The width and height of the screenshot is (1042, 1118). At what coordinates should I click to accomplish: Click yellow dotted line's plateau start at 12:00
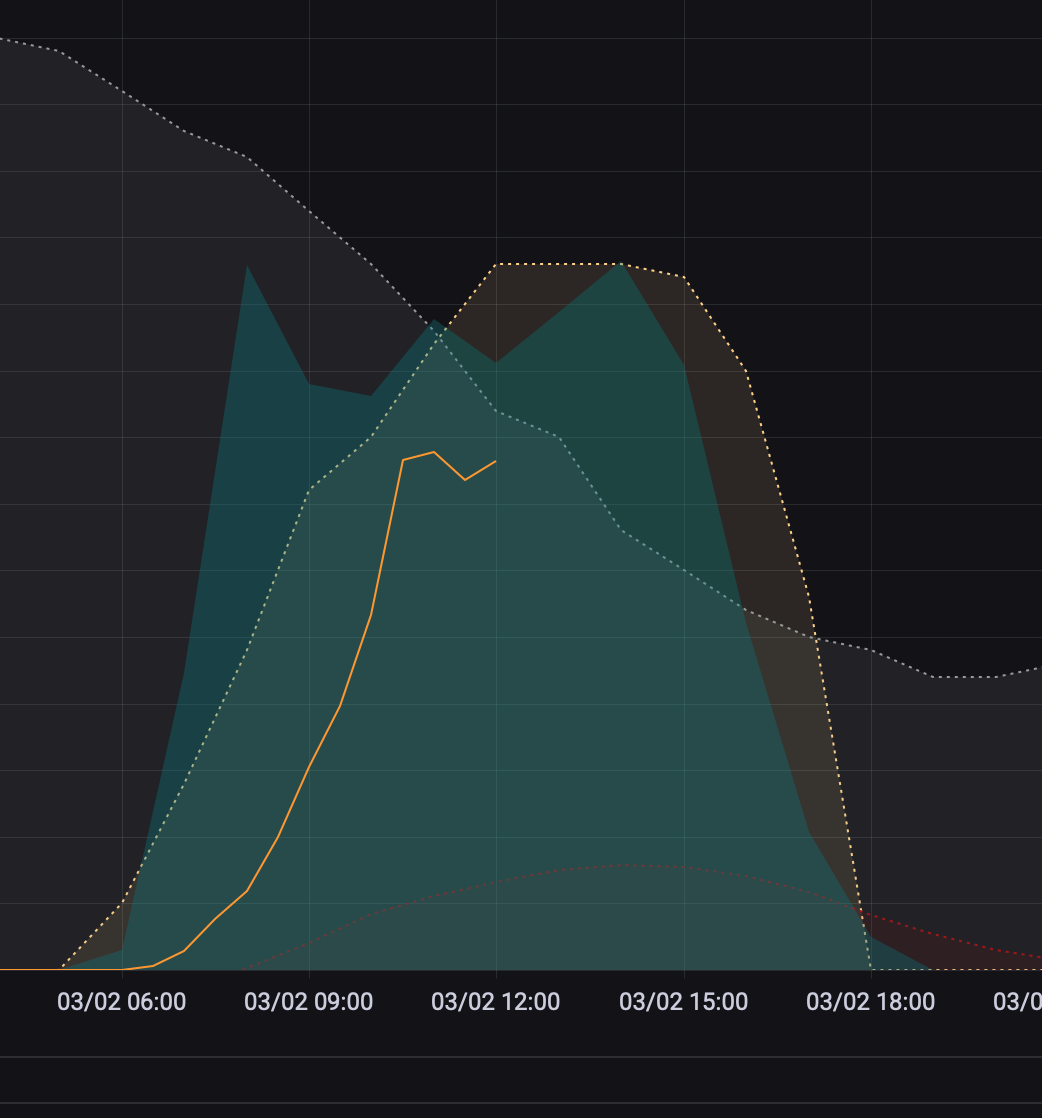pos(496,265)
